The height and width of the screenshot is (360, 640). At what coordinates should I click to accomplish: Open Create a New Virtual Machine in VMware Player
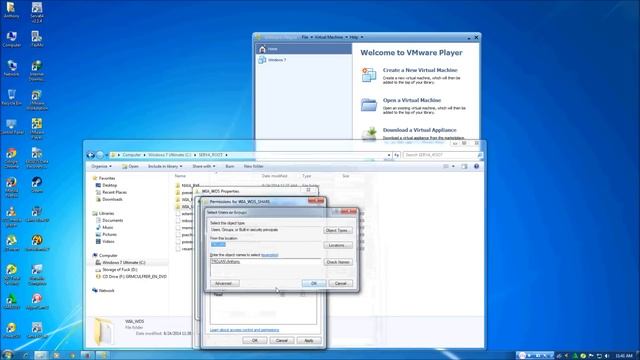tap(420, 70)
